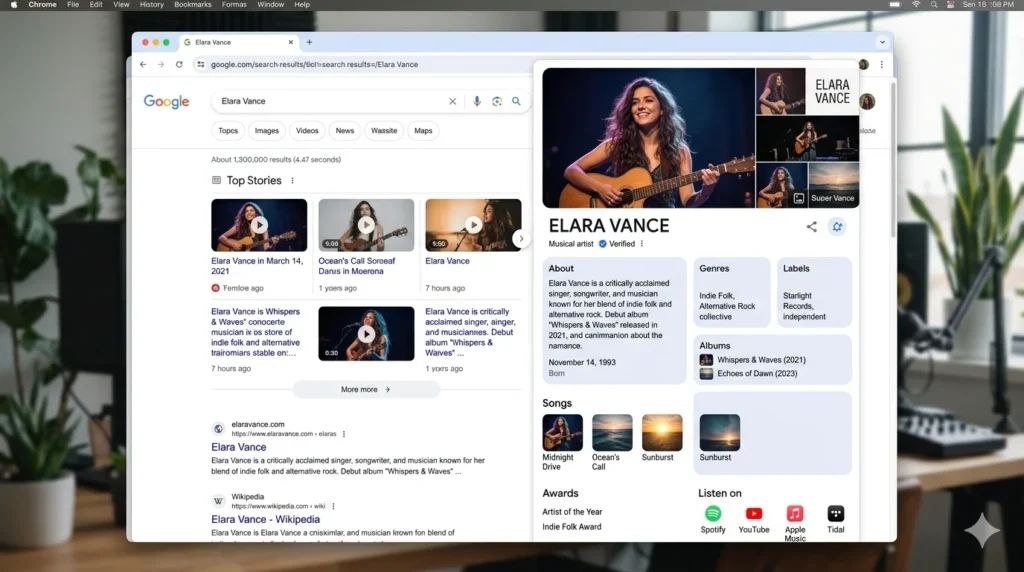Clear the search box with X icon

point(453,101)
